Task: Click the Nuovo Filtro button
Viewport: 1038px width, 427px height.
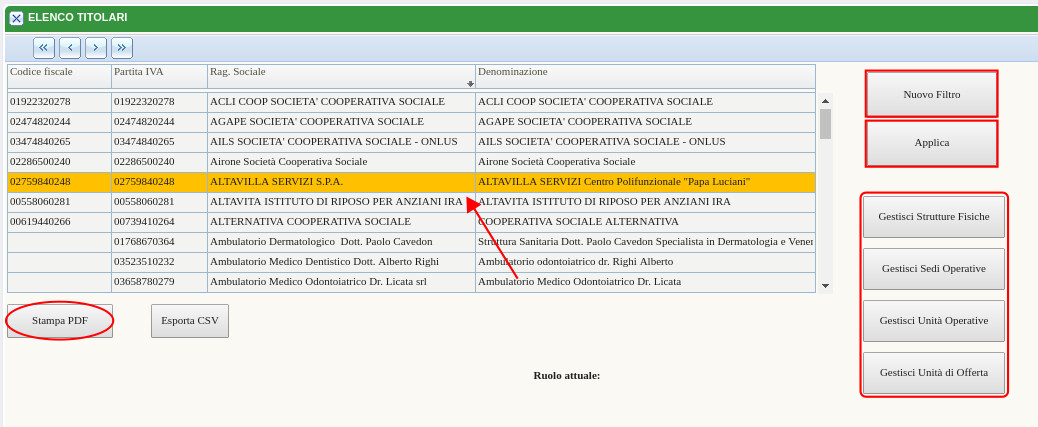Action: (x=931, y=94)
